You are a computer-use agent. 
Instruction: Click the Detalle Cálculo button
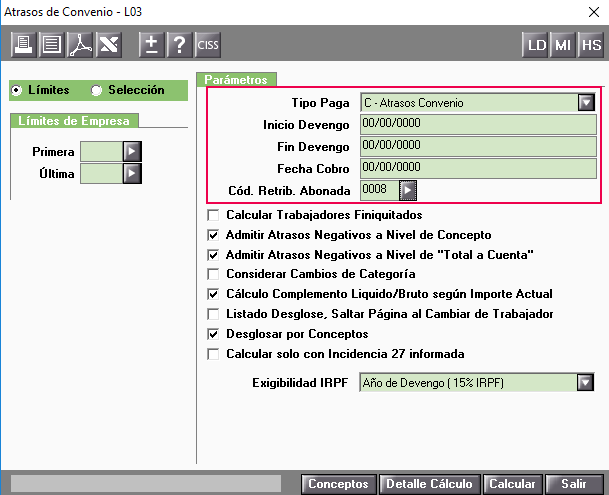point(430,484)
